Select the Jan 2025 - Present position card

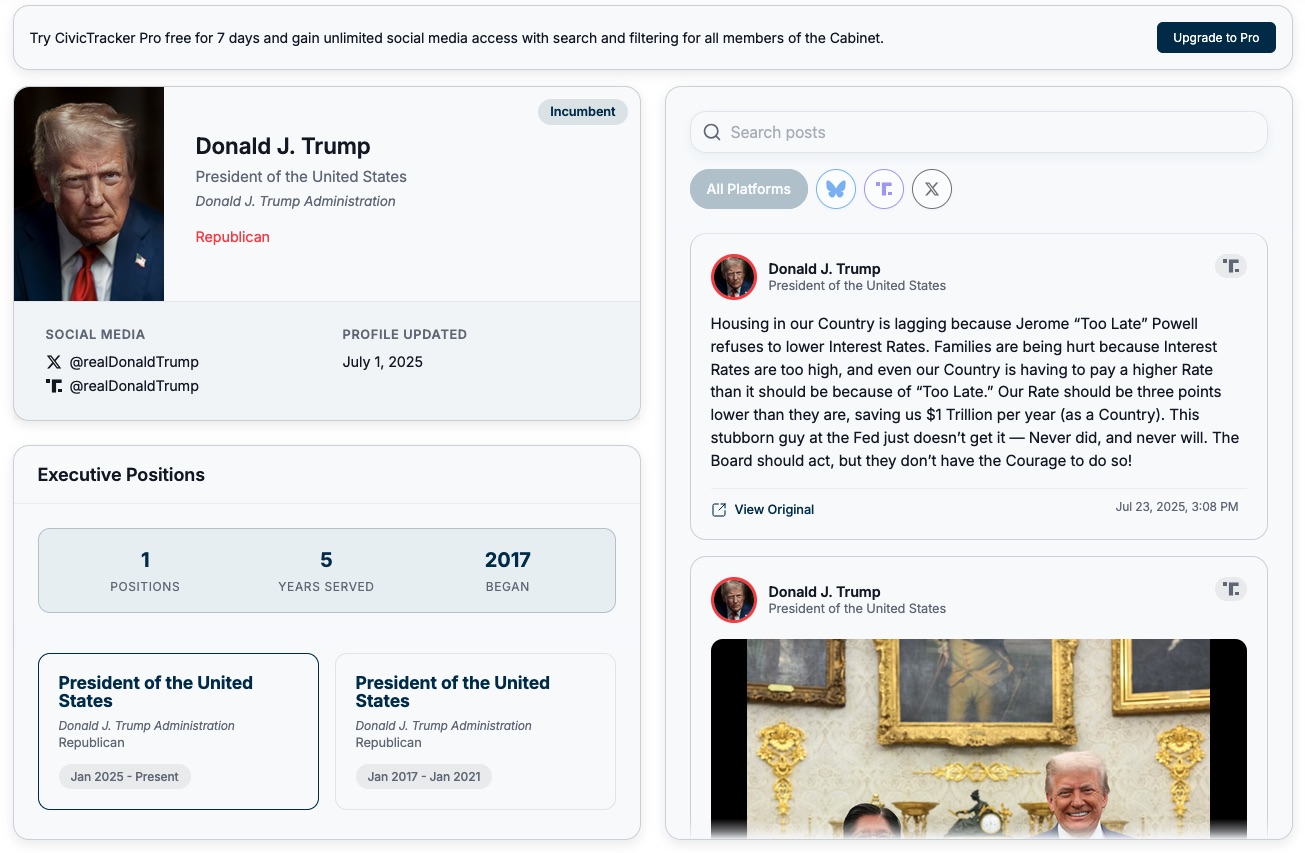(178, 731)
